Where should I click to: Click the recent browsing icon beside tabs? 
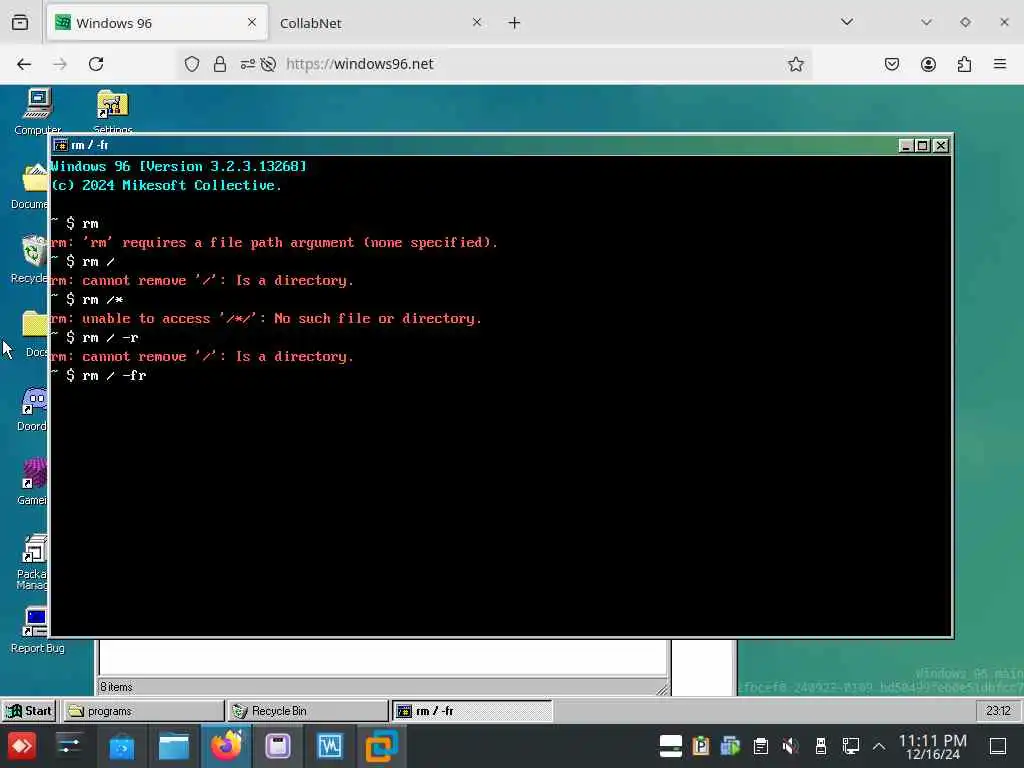(x=20, y=23)
